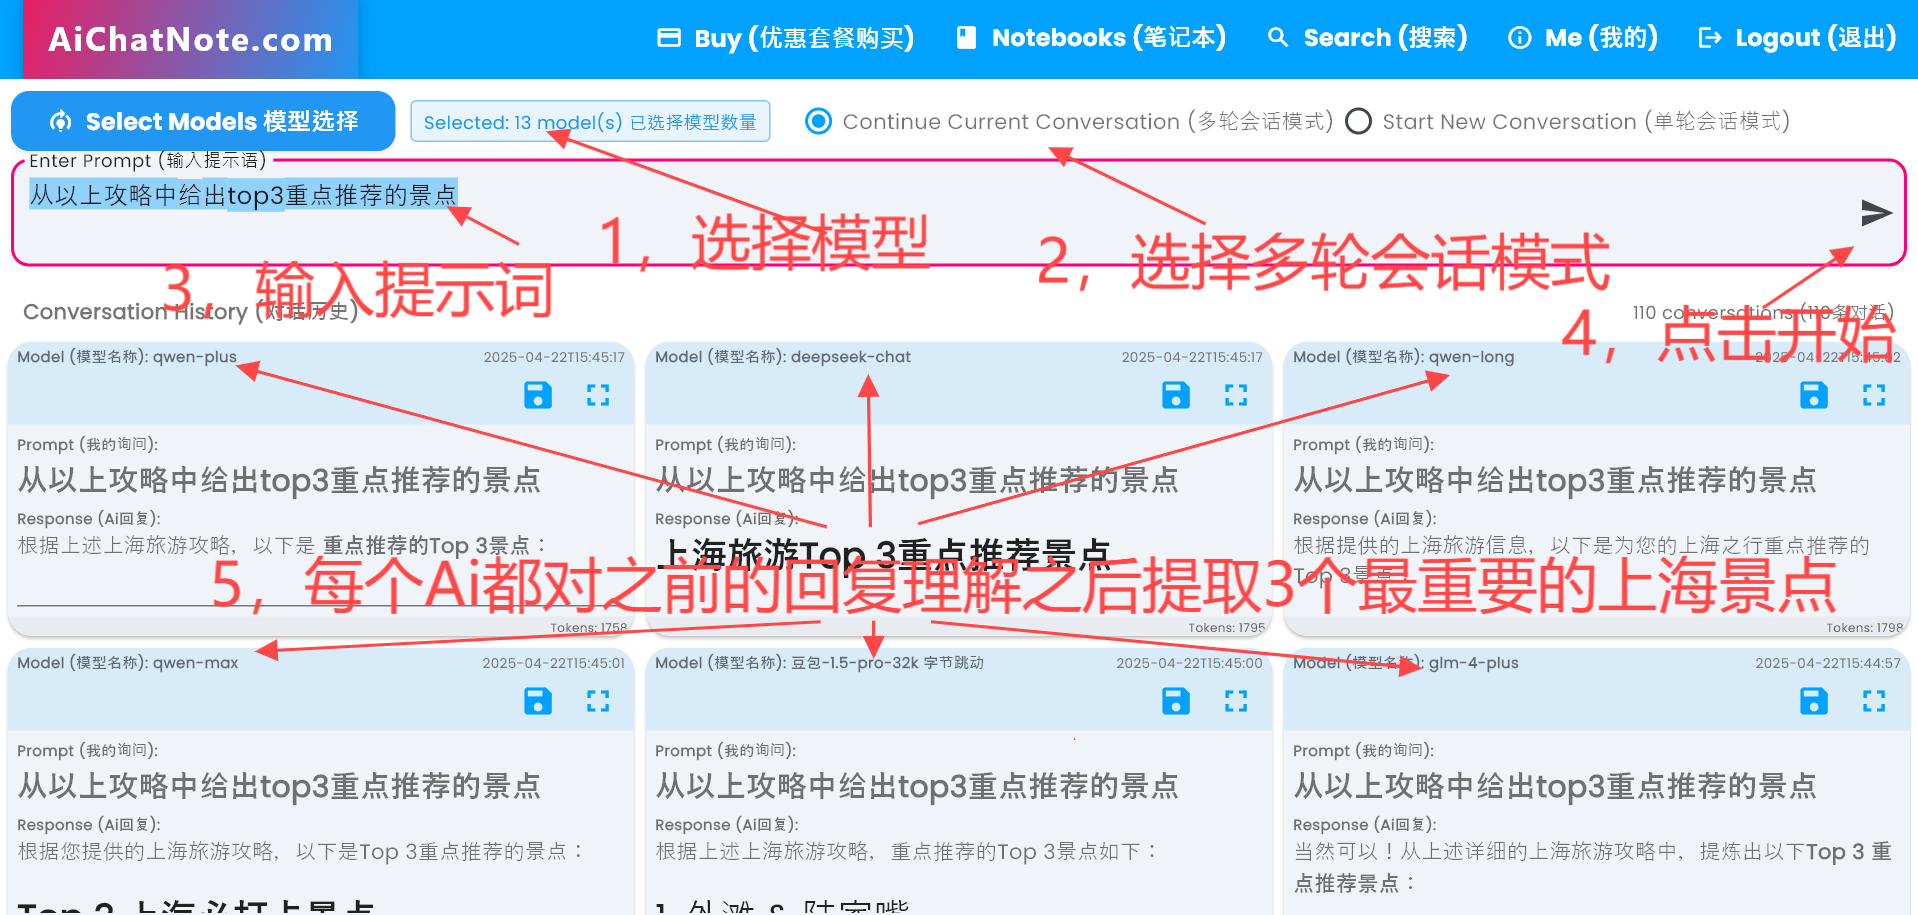Save the qwen-plus conversation response
Image resolution: width=1918 pixels, height=915 pixels.
pos(537,396)
